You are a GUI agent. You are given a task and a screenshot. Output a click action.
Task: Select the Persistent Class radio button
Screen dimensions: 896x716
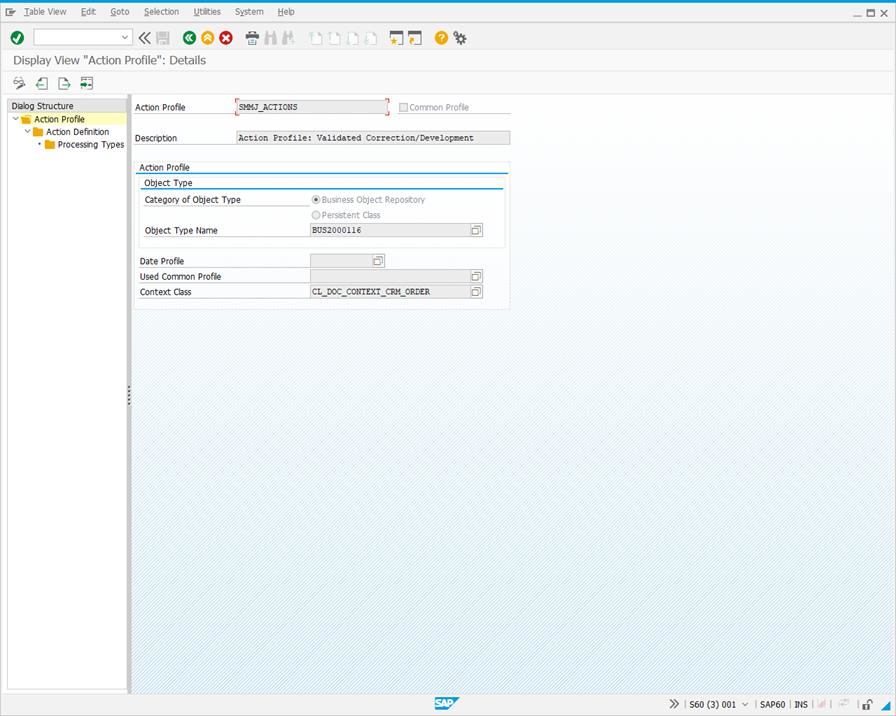[x=316, y=214]
